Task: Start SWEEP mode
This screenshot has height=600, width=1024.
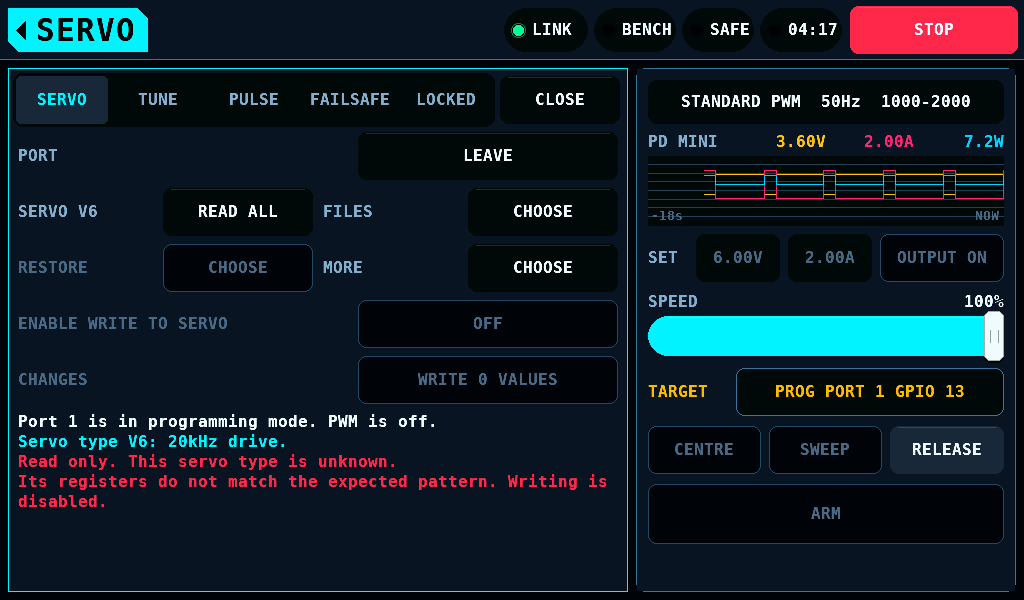Action: (x=825, y=450)
